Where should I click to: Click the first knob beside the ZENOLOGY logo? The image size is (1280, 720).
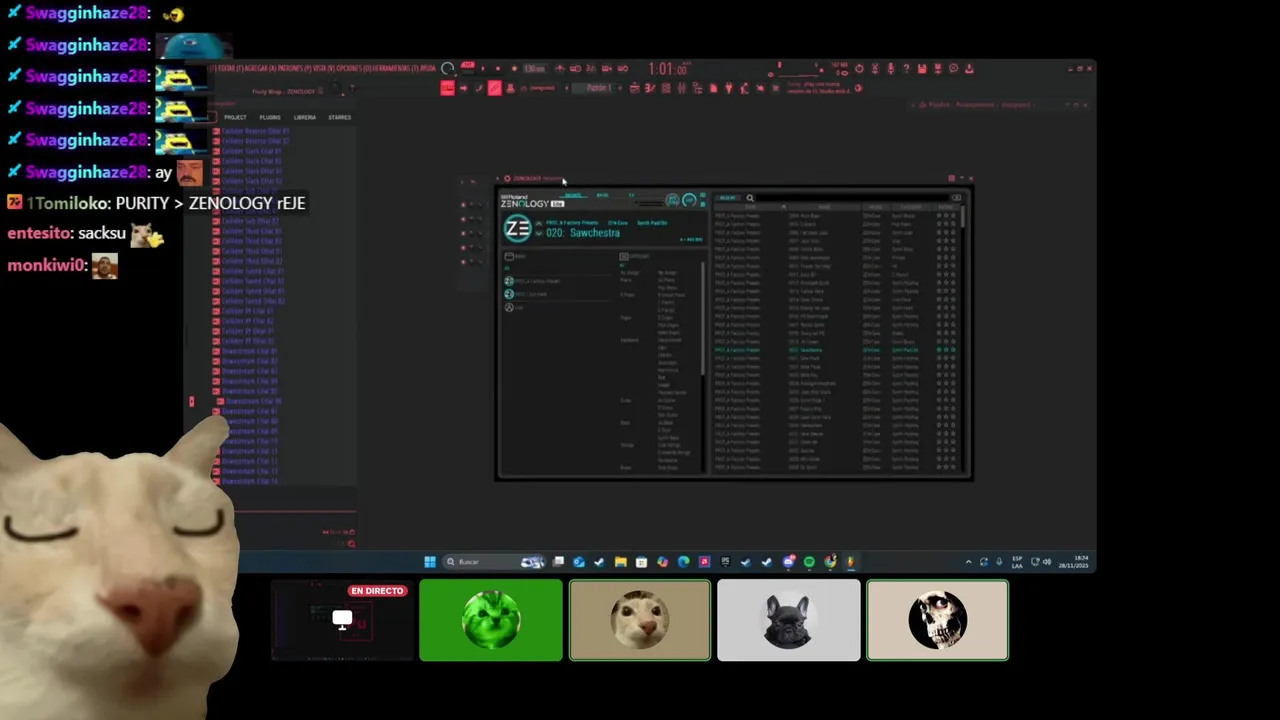(672, 199)
